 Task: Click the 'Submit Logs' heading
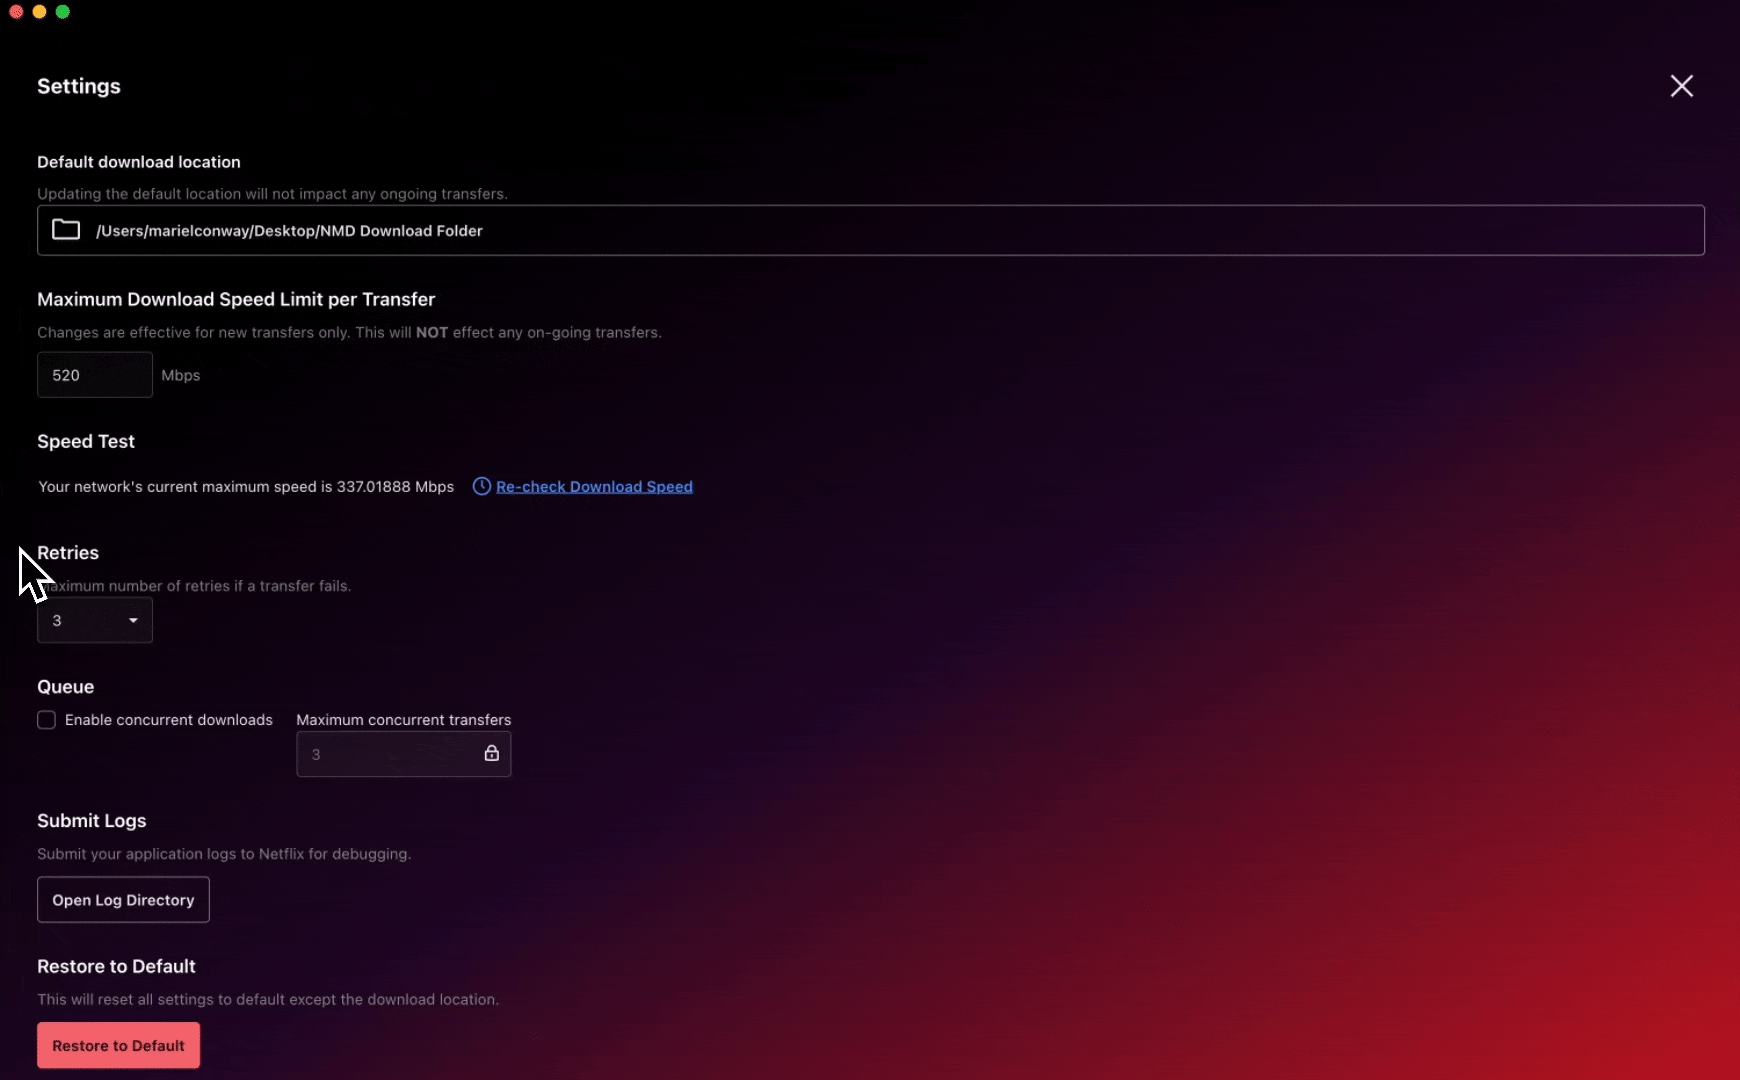92,821
